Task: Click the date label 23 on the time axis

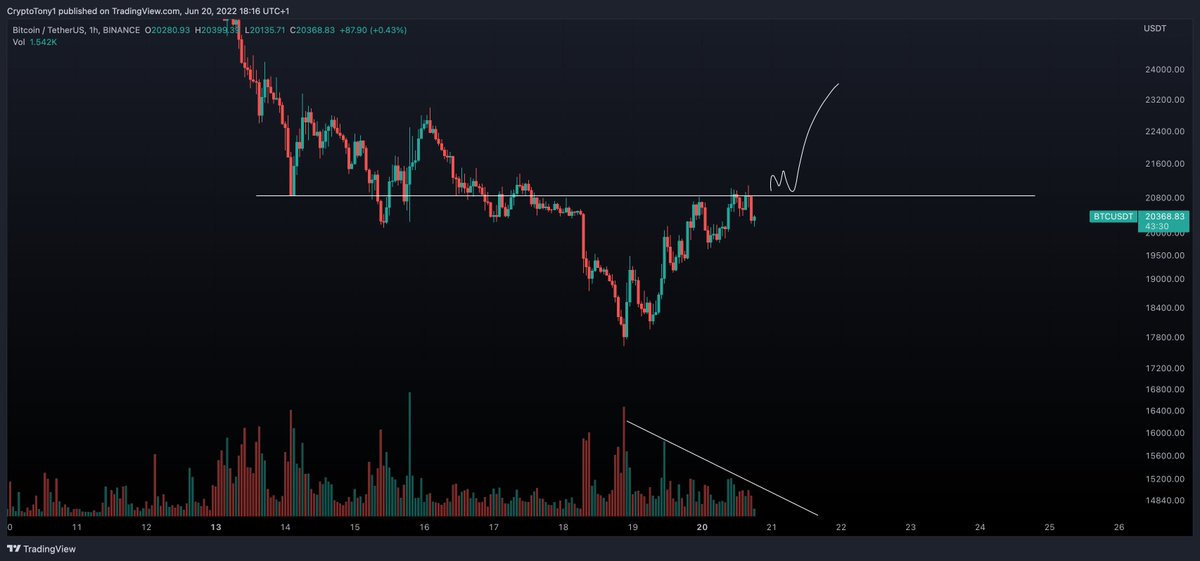Action: [x=910, y=527]
